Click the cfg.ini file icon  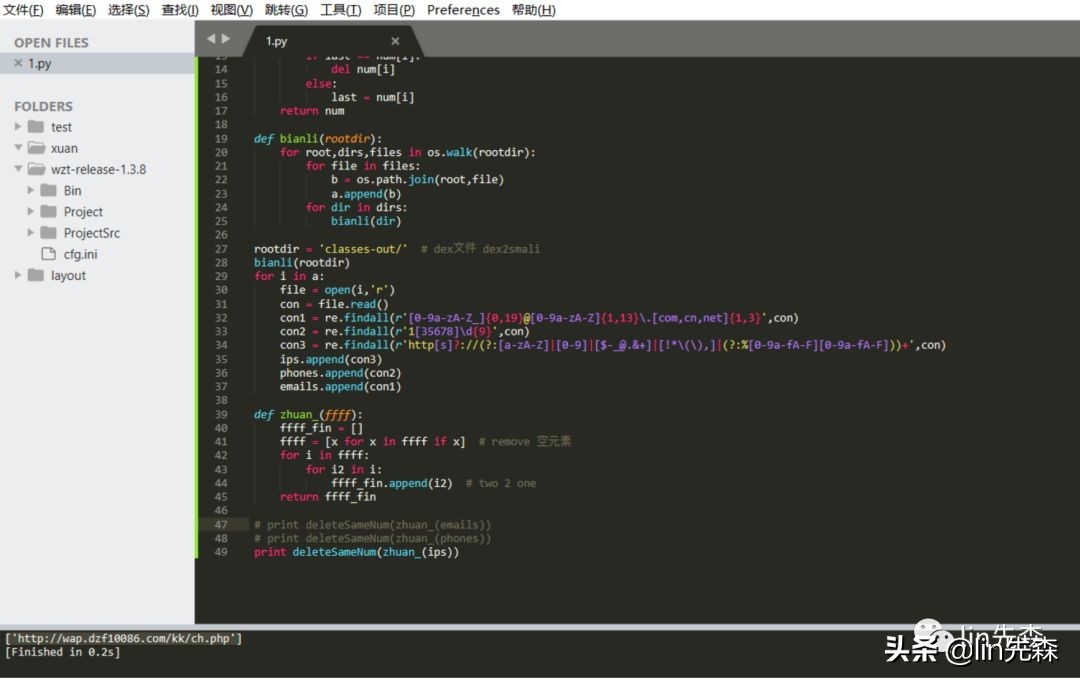[49, 254]
